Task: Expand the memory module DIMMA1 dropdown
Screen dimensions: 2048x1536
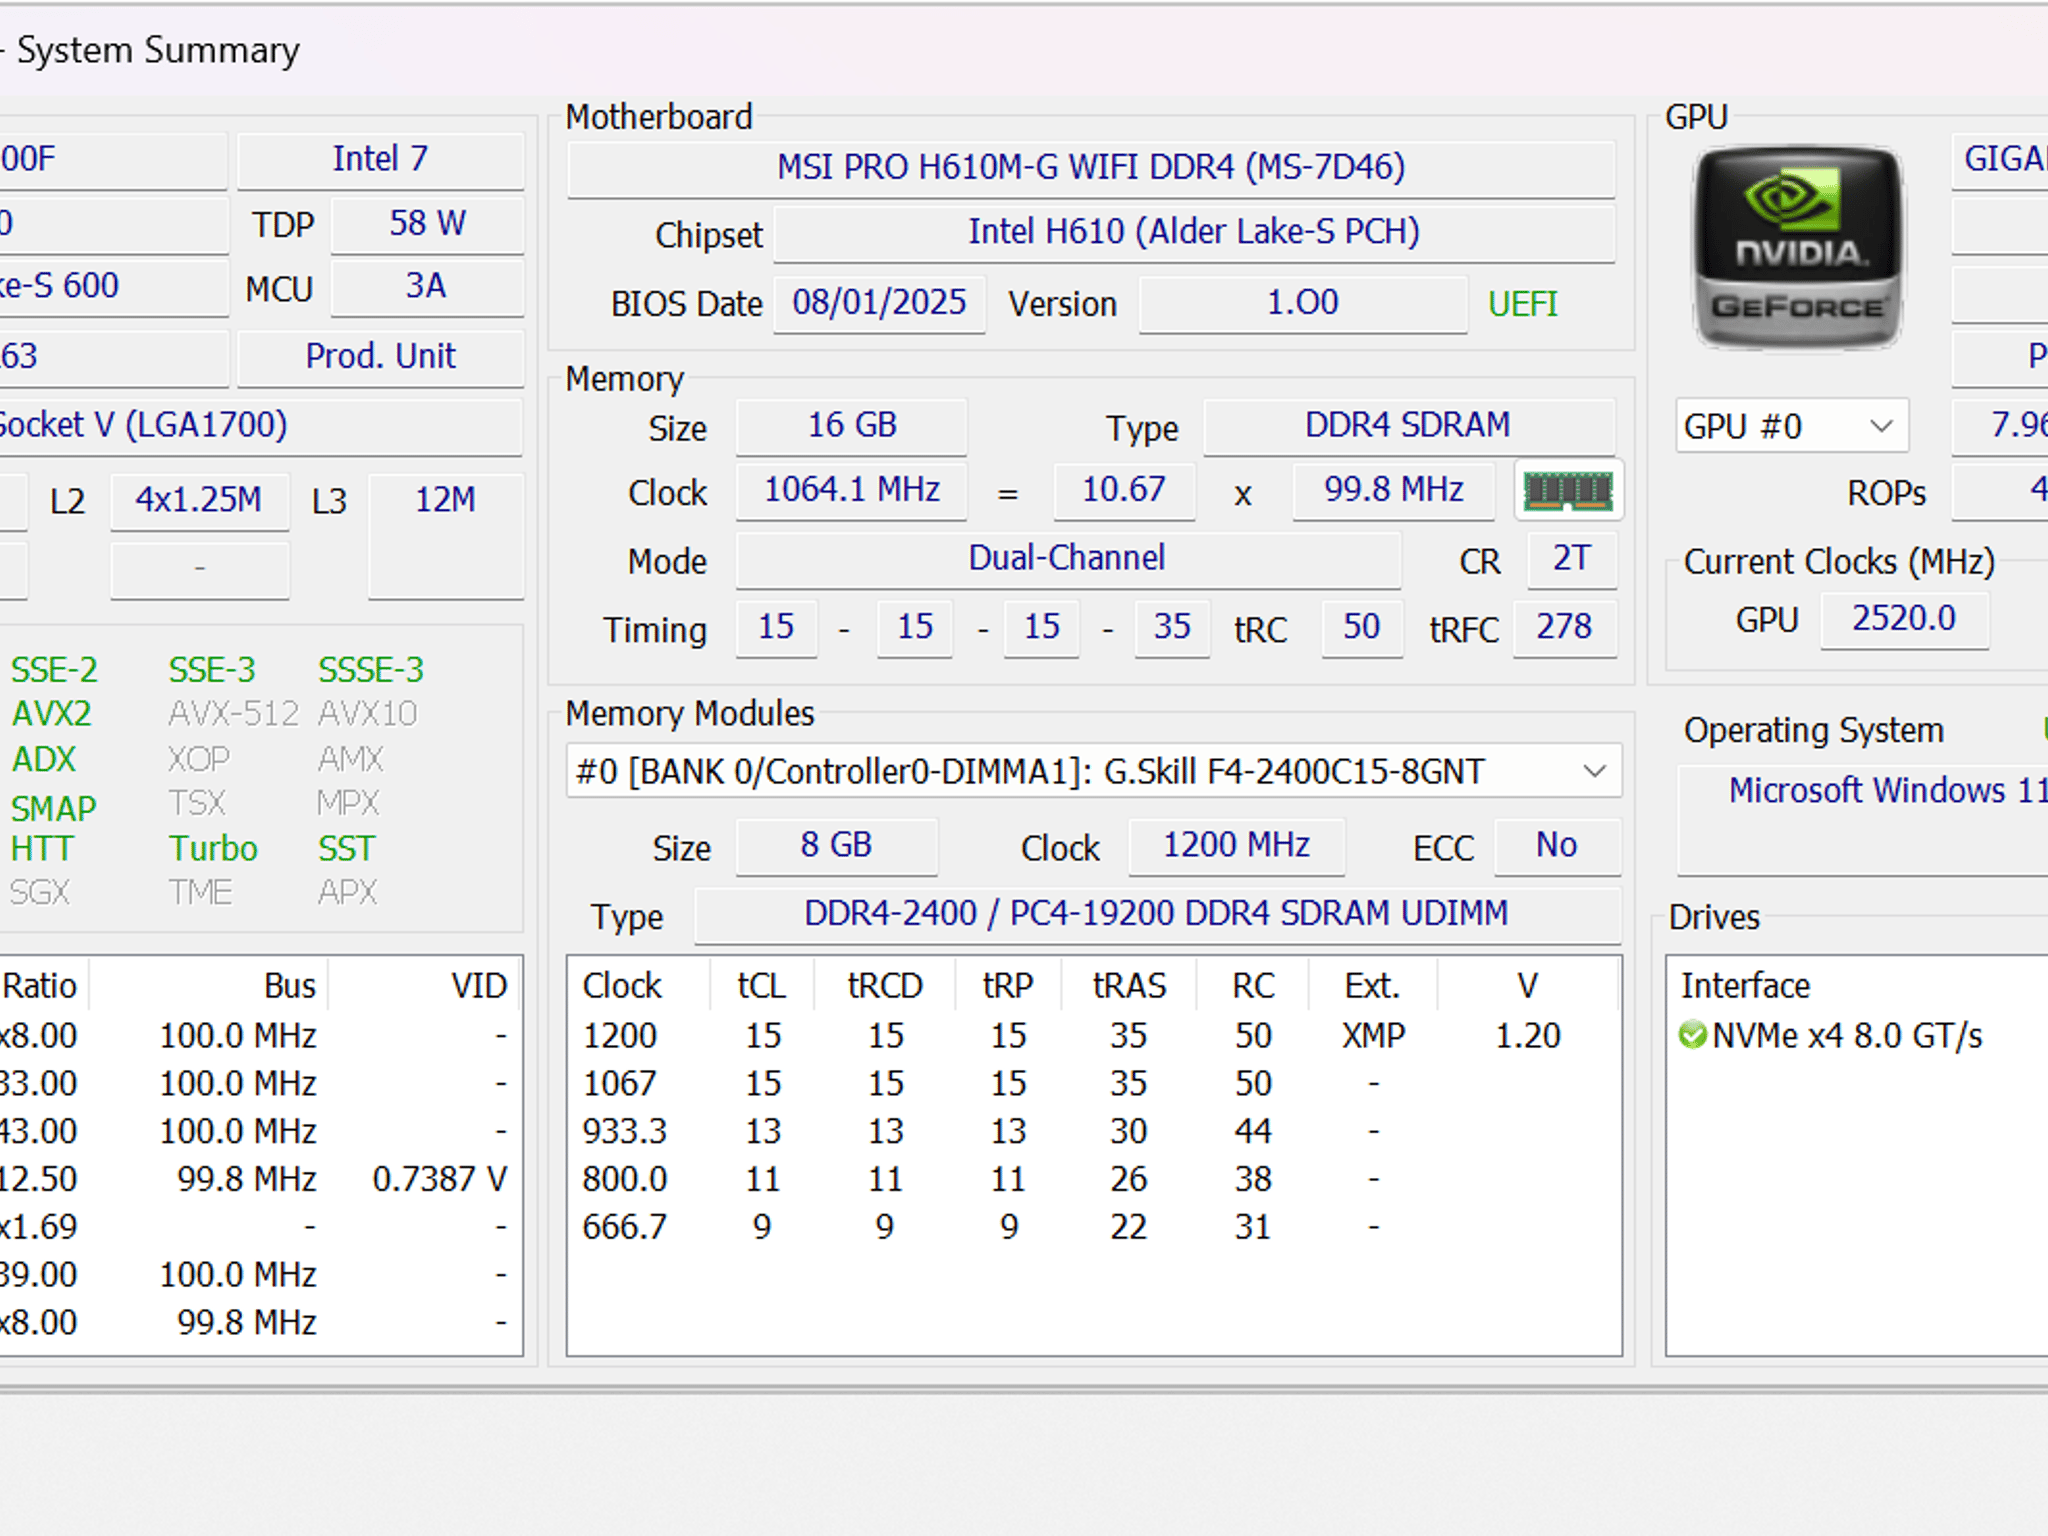Action: point(1093,771)
